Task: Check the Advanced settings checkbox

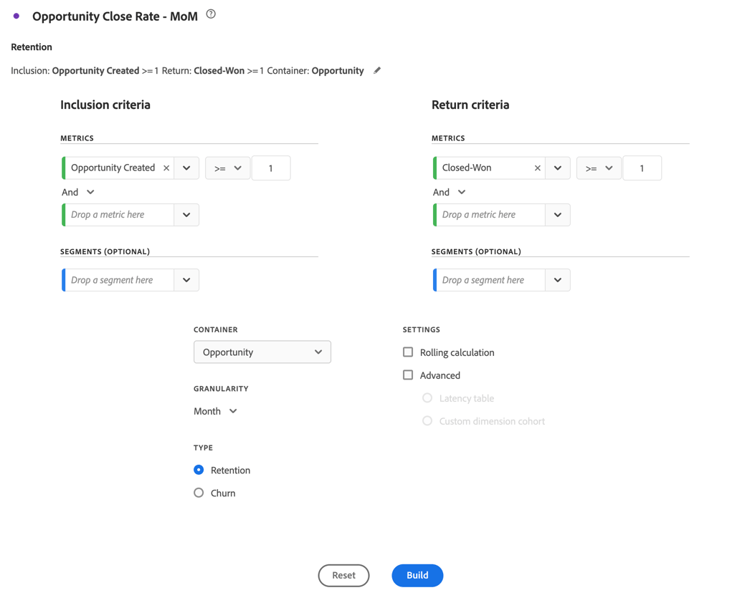Action: [x=408, y=375]
